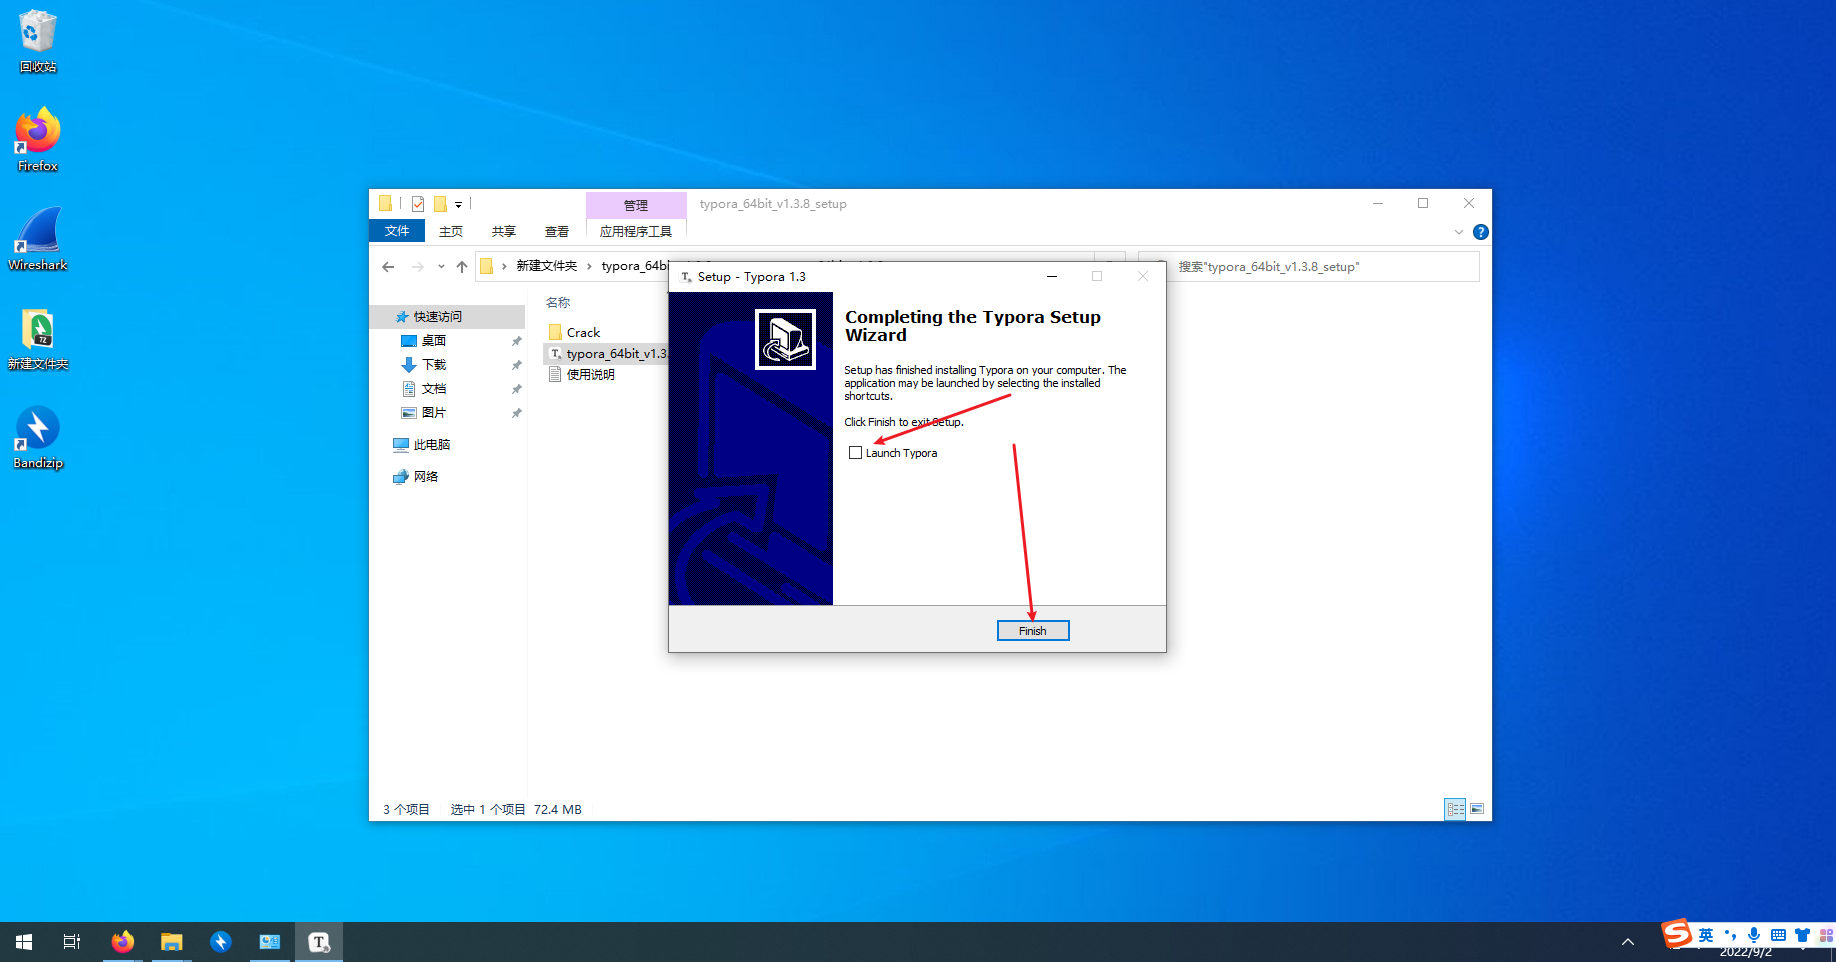Toggle Sogou punctuation mode icon
1836x962 pixels.
(1731, 935)
